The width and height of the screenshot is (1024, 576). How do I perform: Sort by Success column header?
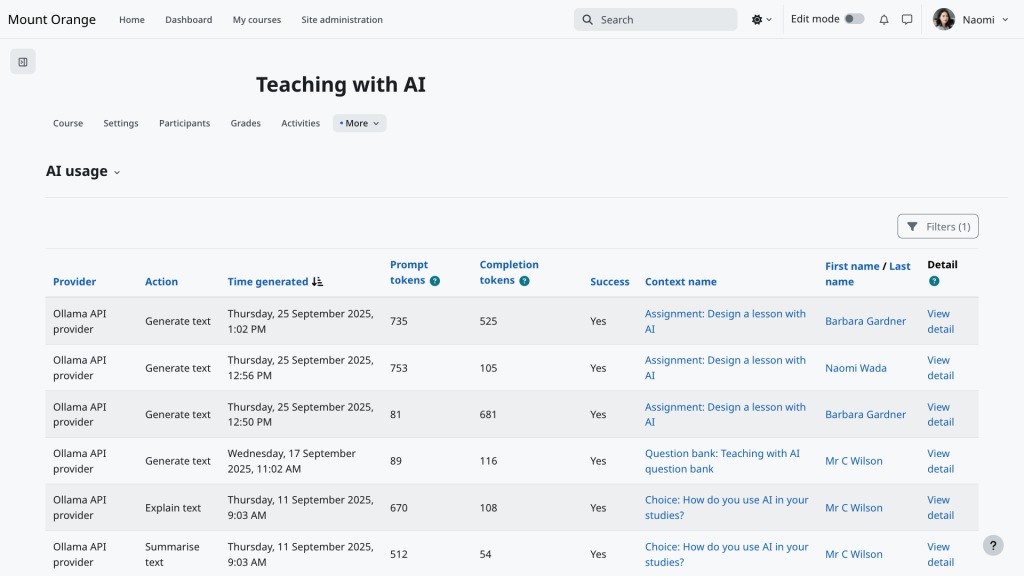(610, 281)
